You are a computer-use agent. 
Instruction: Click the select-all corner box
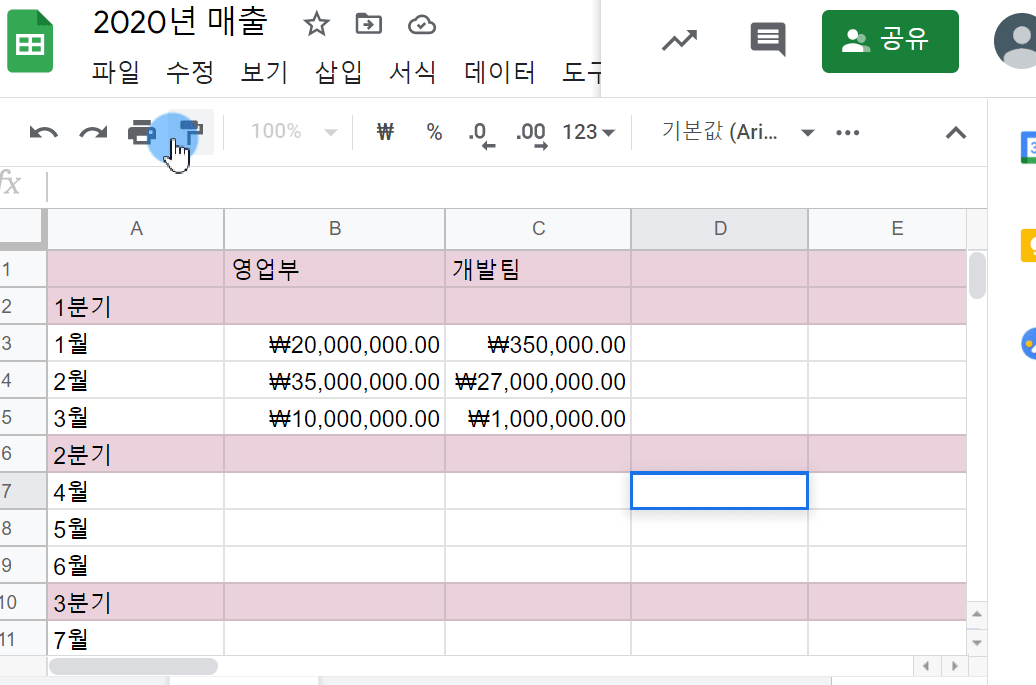22,229
